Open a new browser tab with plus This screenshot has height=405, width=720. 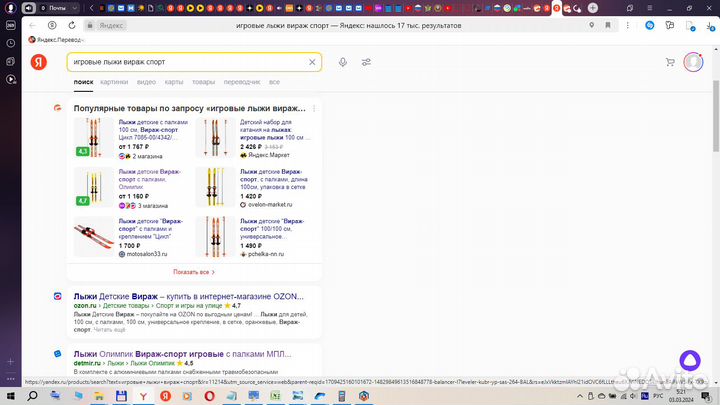[593, 8]
